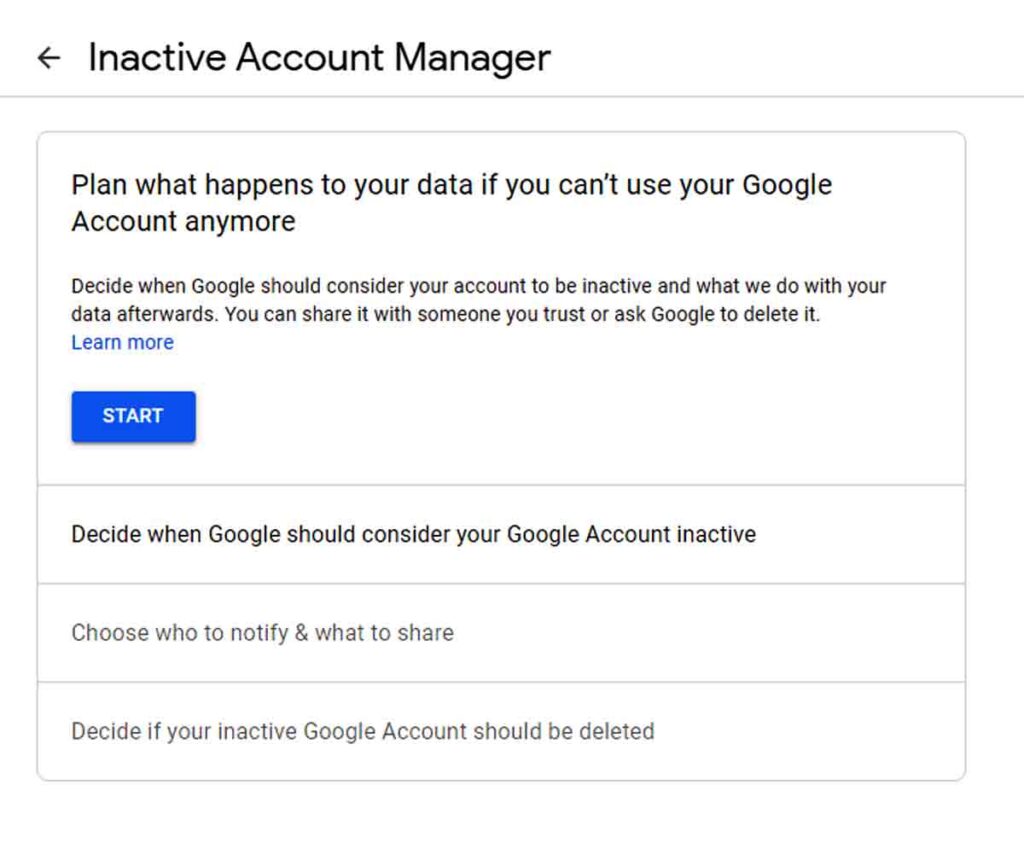Open the Learn more link
Screen dimensions: 1024x849
(122, 342)
